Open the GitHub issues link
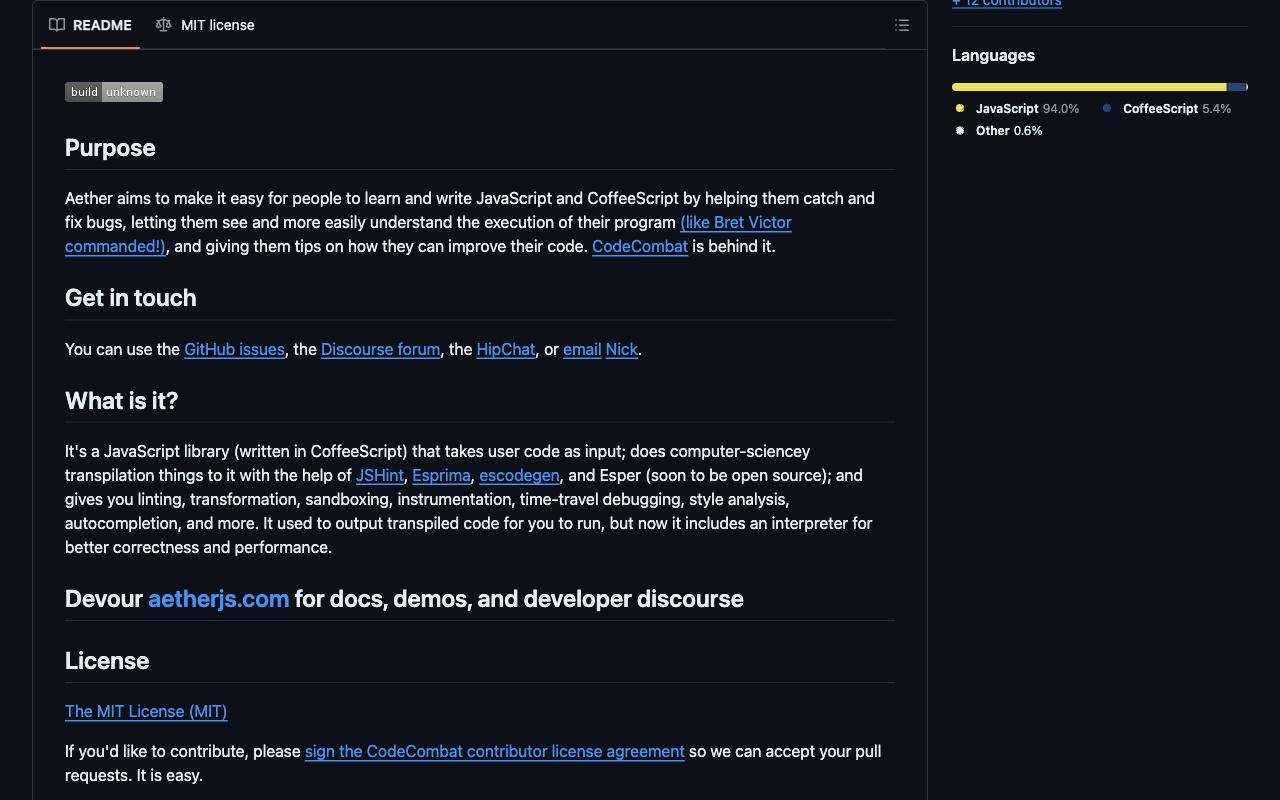This screenshot has height=800, width=1280. pyautogui.click(x=234, y=349)
